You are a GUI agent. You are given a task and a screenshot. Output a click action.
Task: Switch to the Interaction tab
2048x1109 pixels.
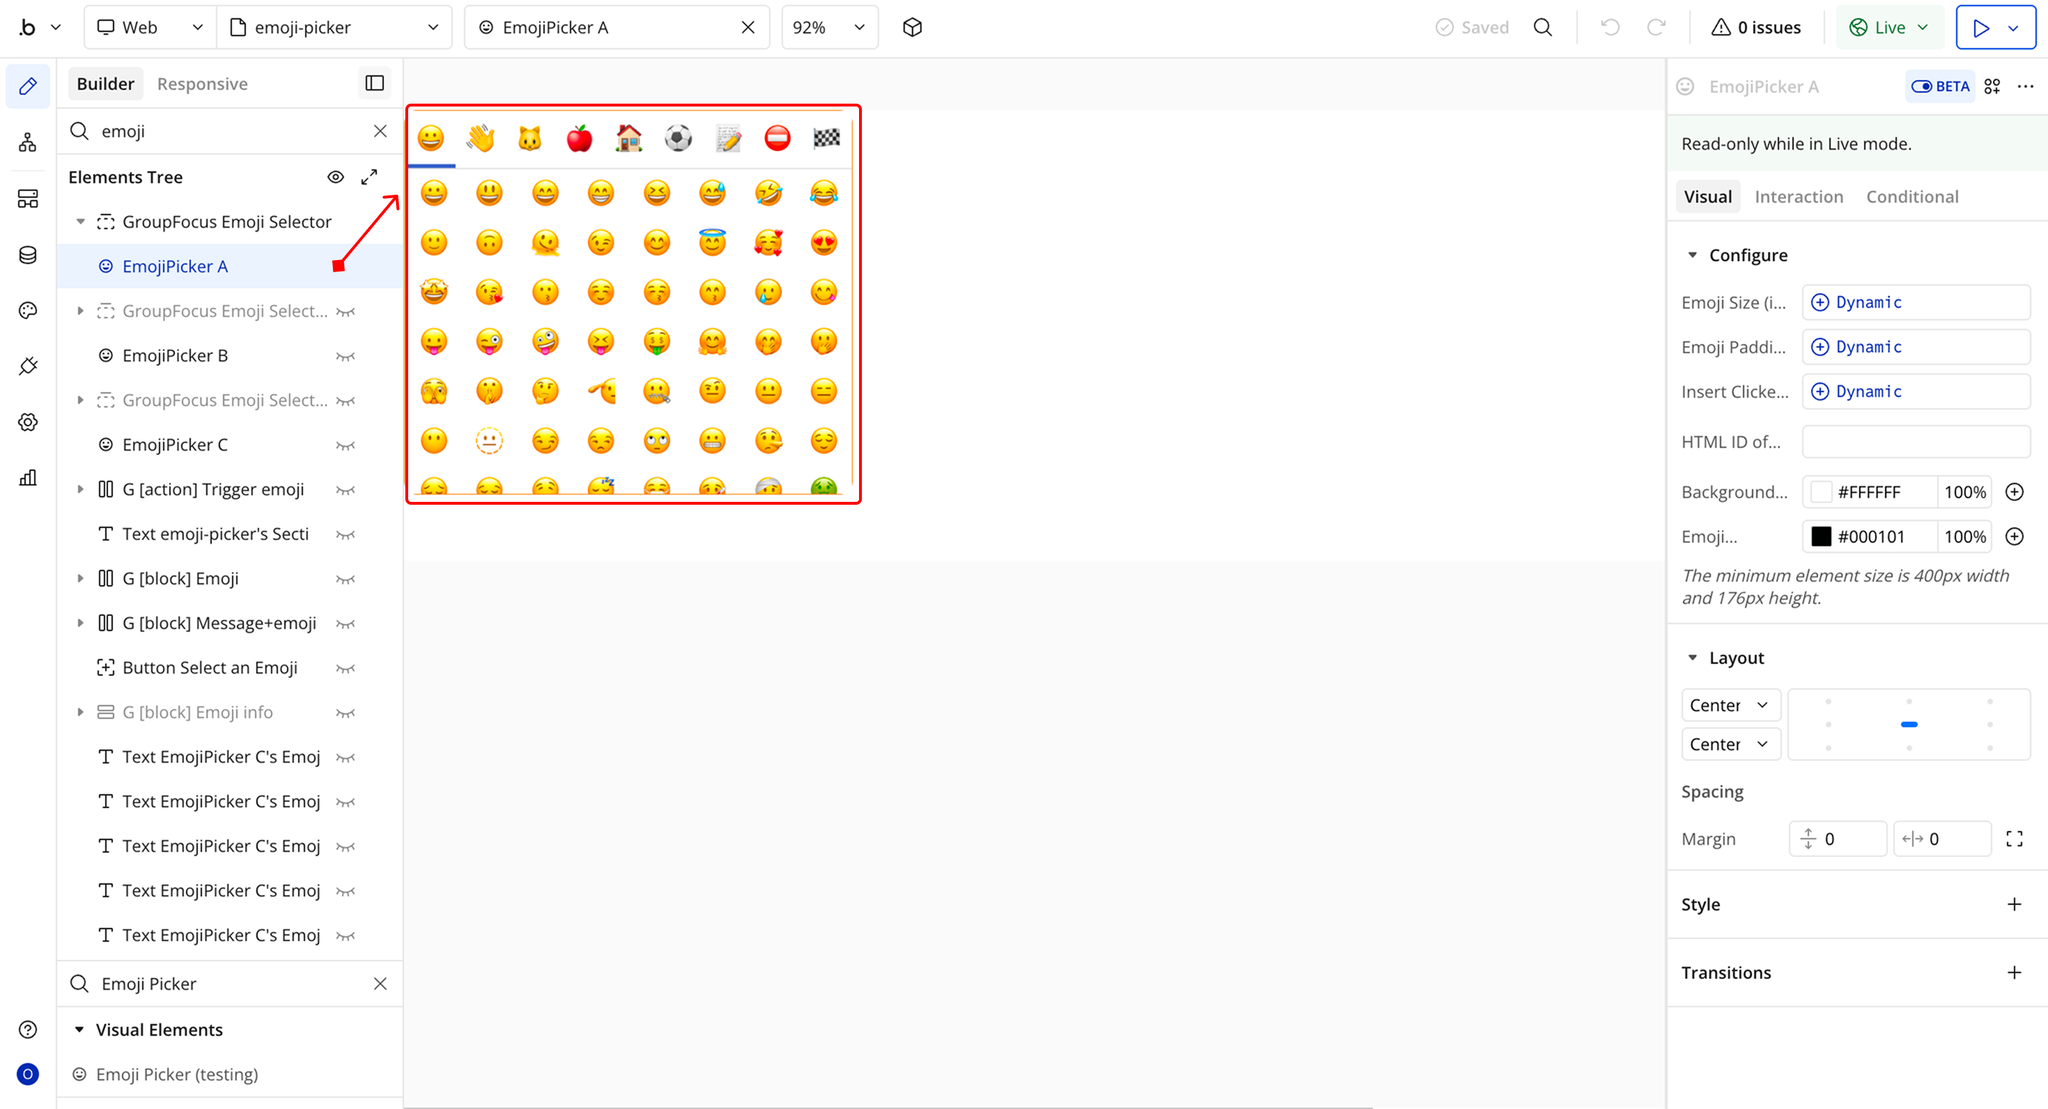[x=1798, y=196]
